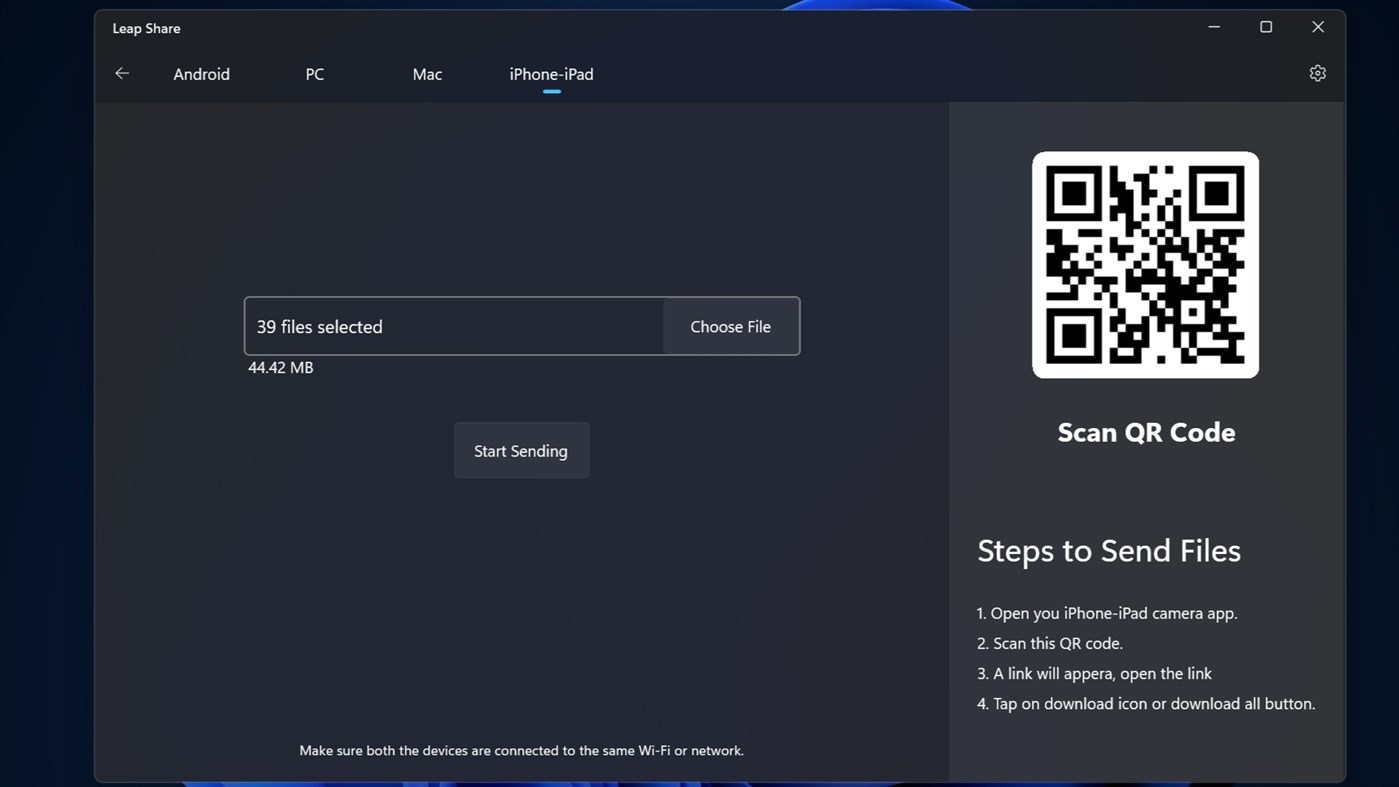Select the Mac tab
1399x787 pixels.
pos(426,73)
